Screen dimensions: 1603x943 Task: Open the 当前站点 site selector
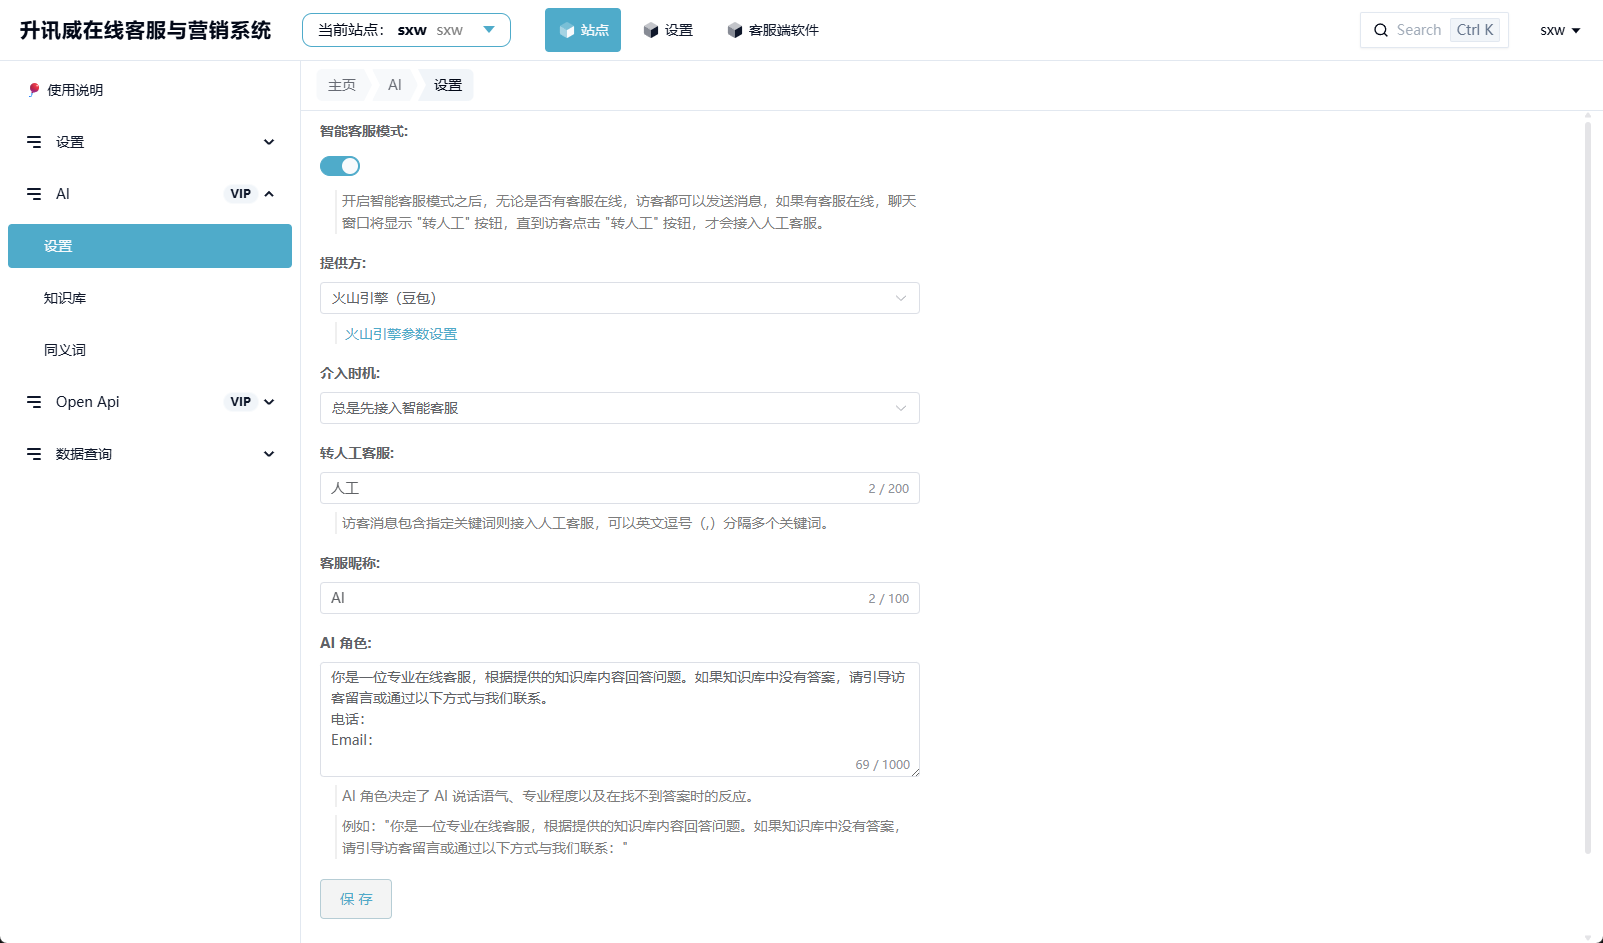406,30
